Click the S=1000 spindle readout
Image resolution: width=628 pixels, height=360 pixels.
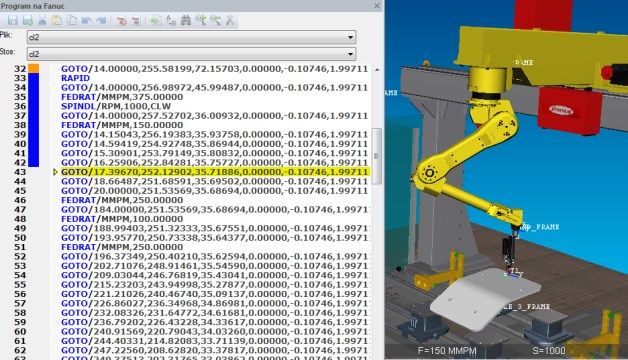549,351
